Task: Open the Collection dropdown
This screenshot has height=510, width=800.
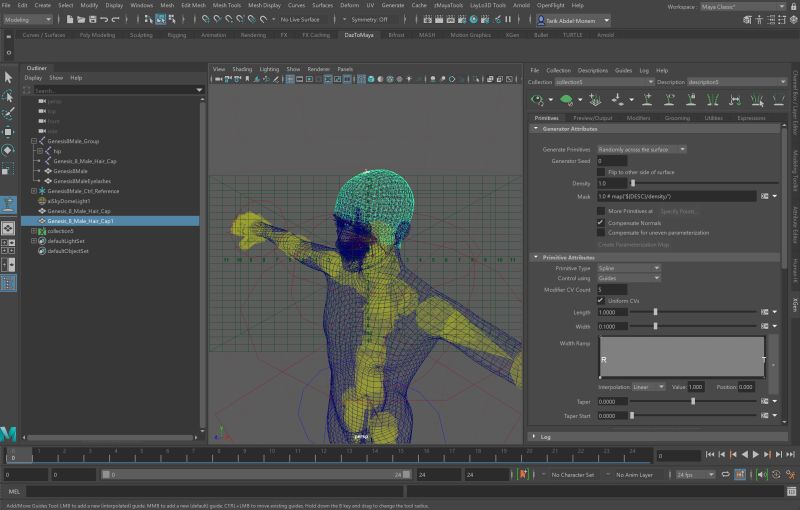Action: click(604, 82)
